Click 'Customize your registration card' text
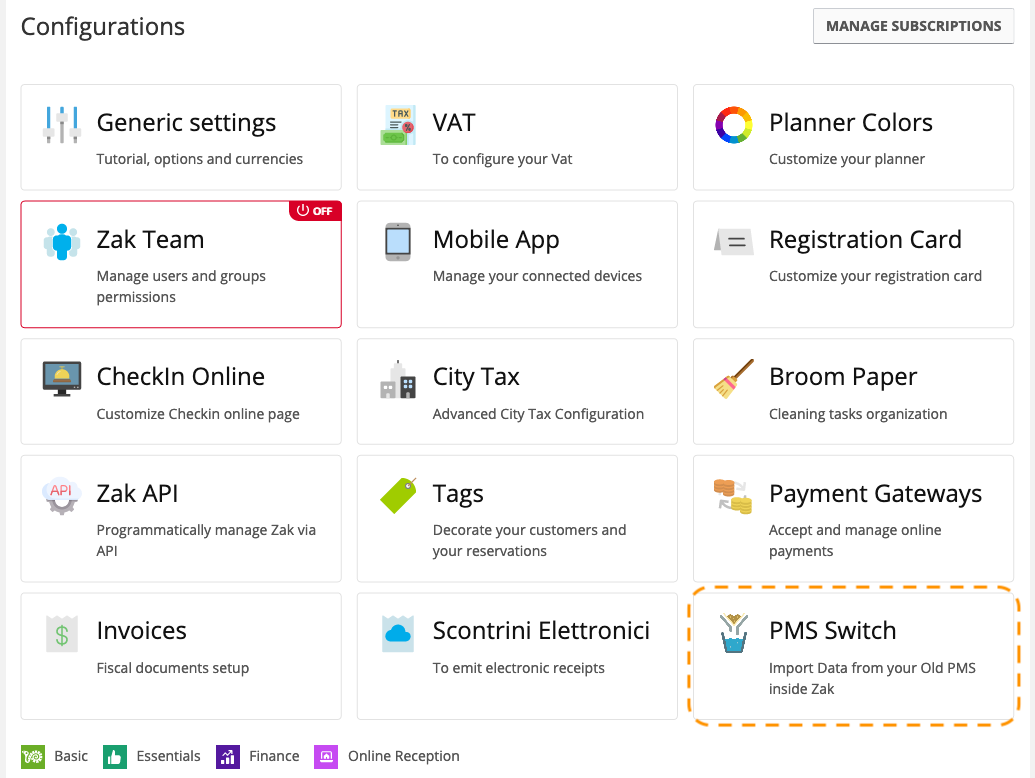Screen dimensions: 1035x778 point(875,276)
